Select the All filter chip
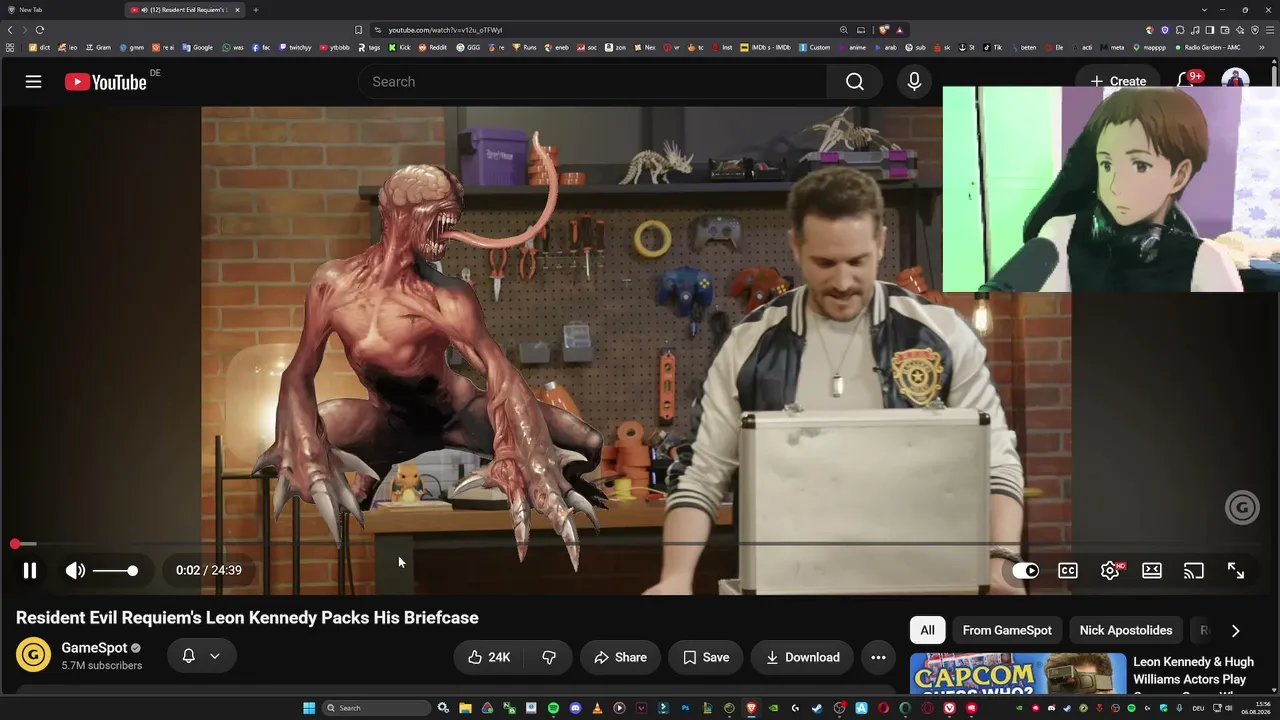 pos(927,630)
